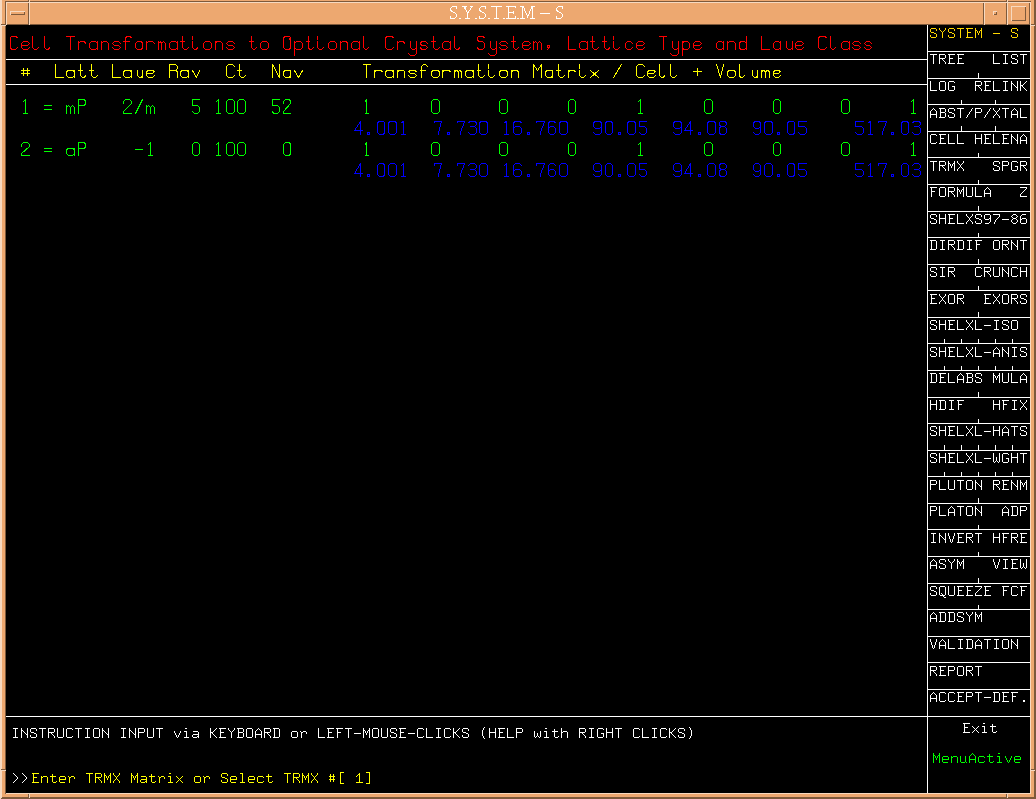Screen dimensions: 1036x799
Task: Select the PLATON menu item
Action: tap(956, 511)
